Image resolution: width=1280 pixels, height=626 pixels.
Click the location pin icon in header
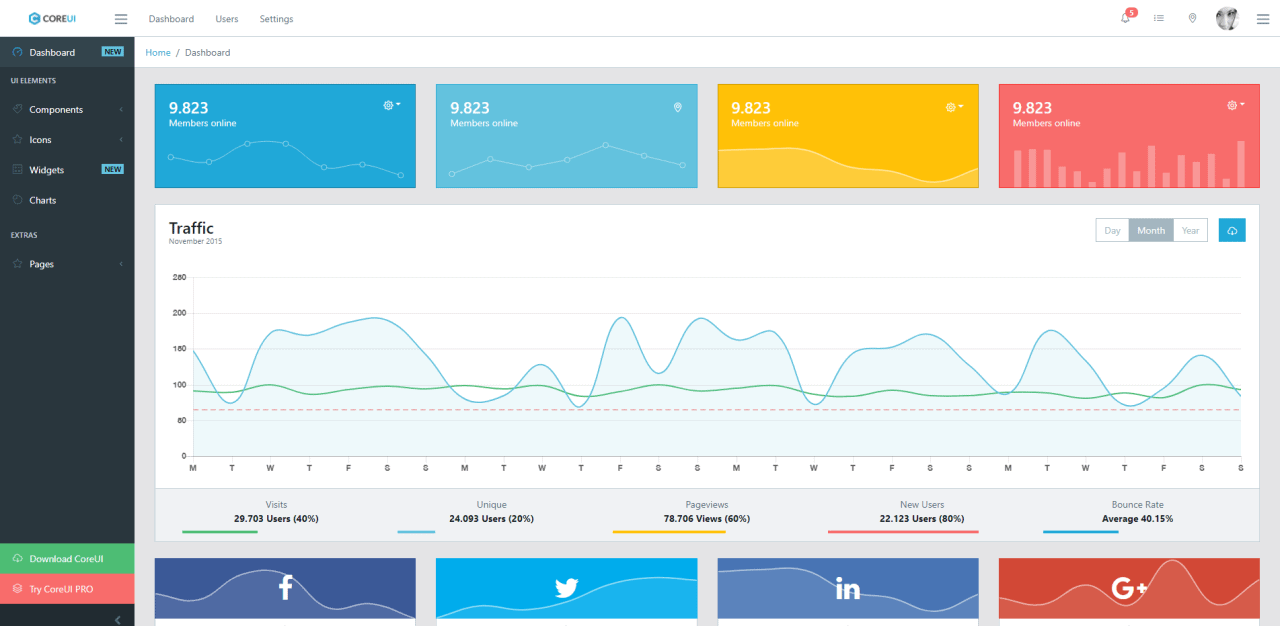coord(1192,18)
